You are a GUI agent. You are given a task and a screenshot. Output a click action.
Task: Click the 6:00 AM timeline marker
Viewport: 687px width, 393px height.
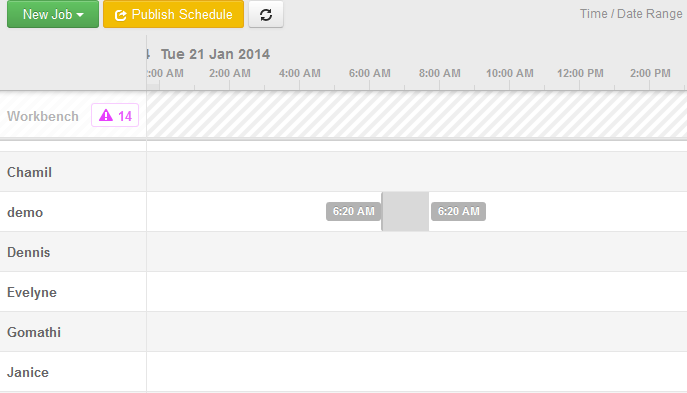coord(370,73)
